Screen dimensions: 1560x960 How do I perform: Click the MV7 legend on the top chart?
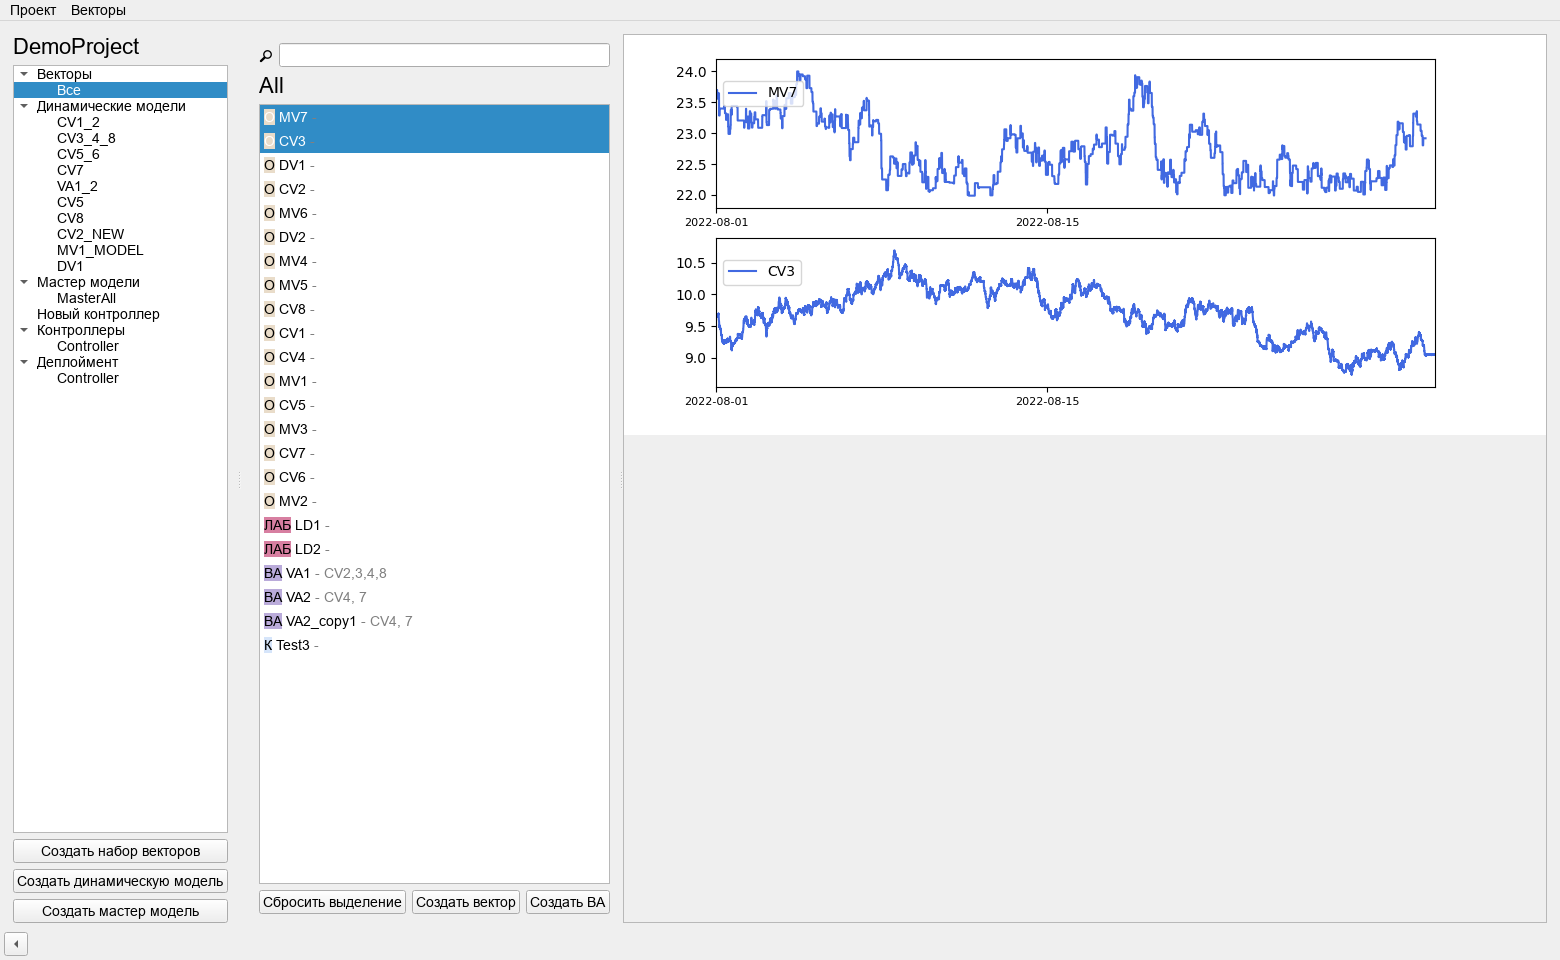pos(763,93)
